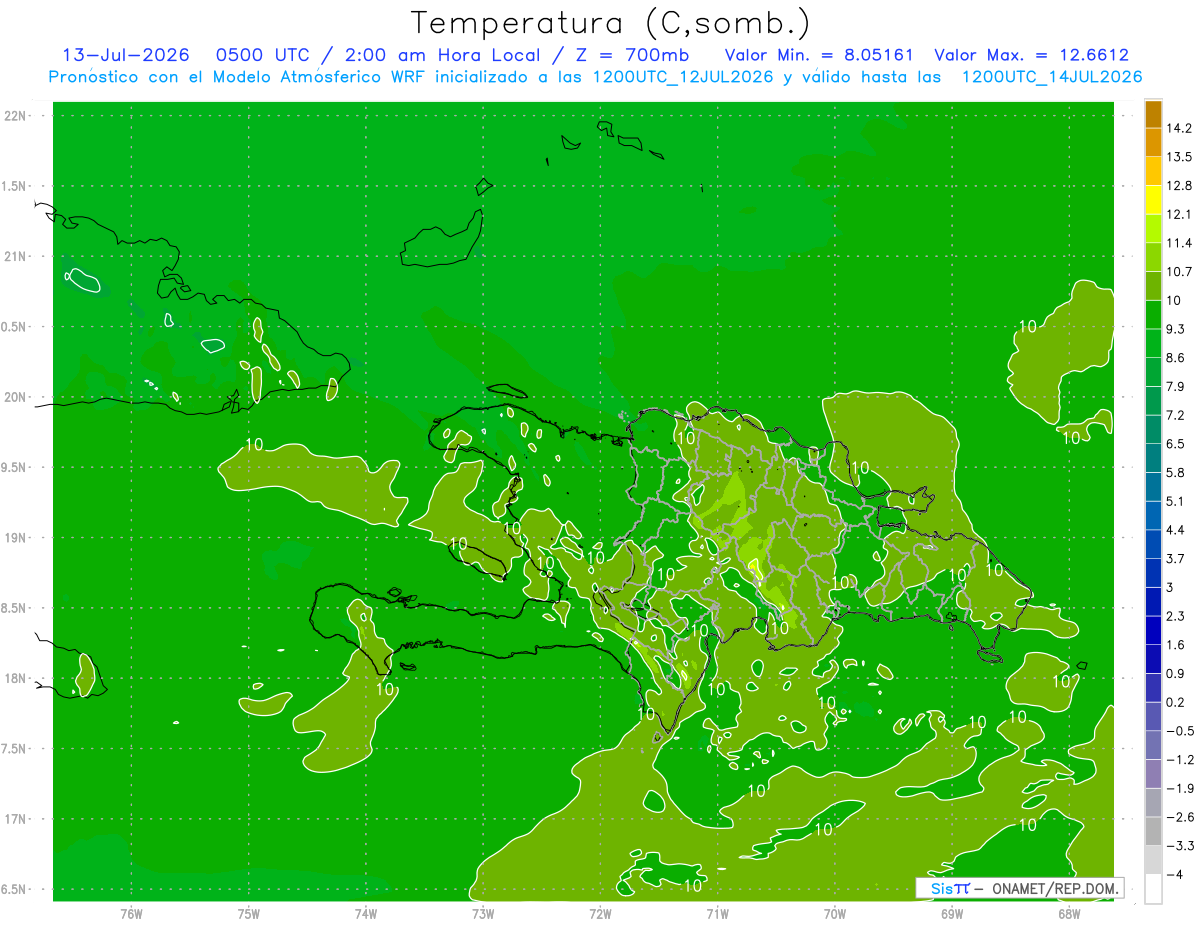Screen dimensions: 1200x927
Task: Pick the lime swatch between 11.4 and 12.1
Action: (x=1153, y=228)
